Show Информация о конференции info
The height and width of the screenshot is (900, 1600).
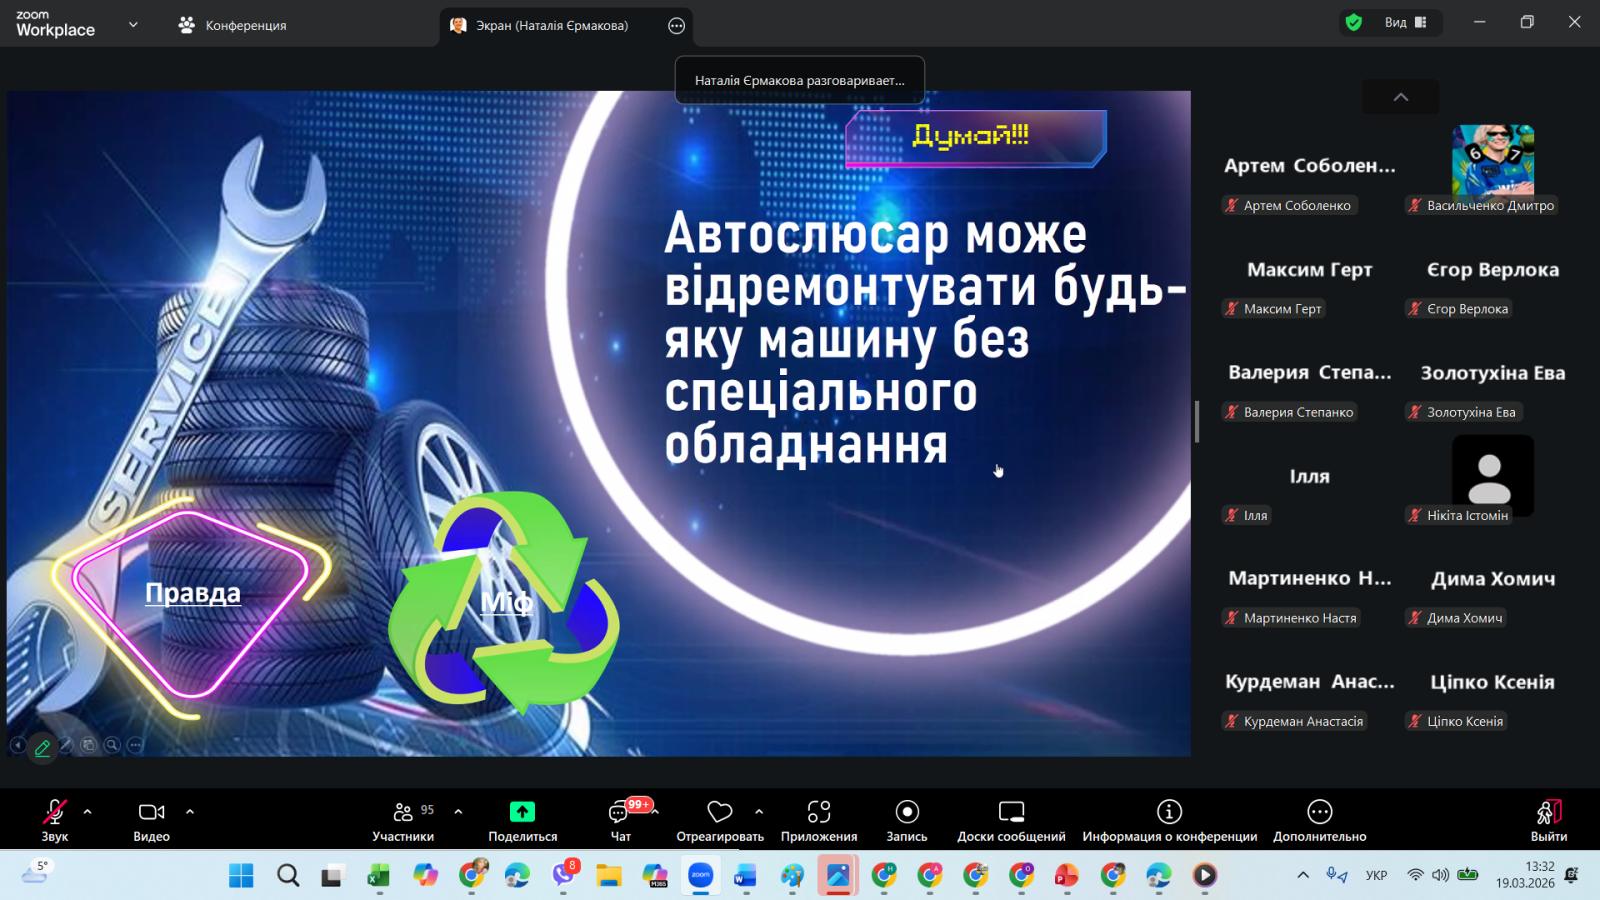[x=1169, y=811]
